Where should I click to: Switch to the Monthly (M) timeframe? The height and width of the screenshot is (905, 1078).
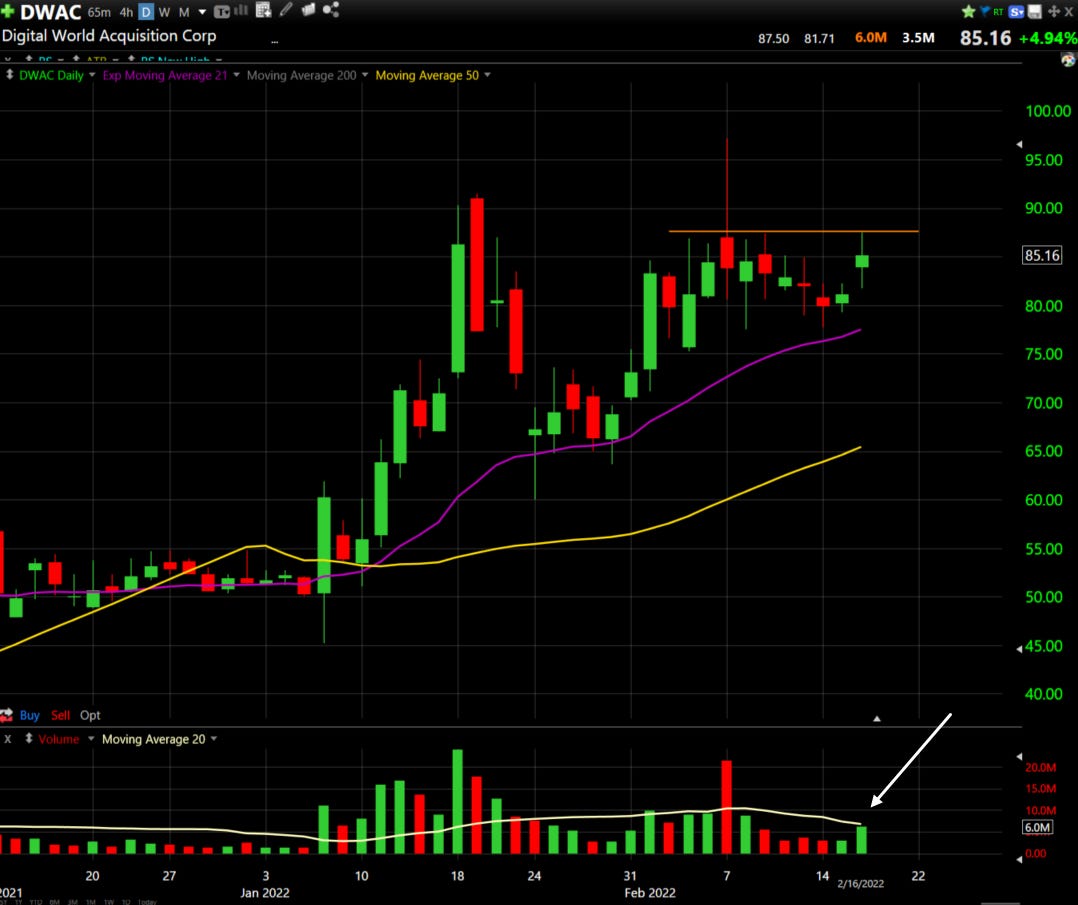(x=184, y=12)
